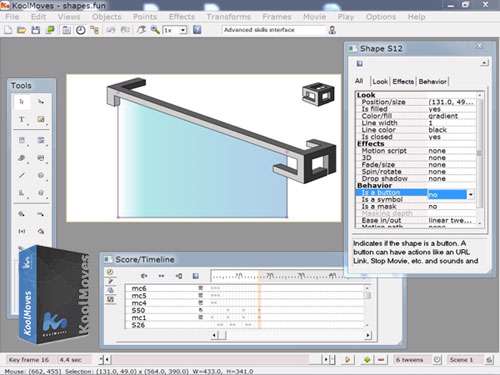The width and height of the screenshot is (500, 375).
Task: Click the frame slider bar at bottom
Action: tap(217, 360)
